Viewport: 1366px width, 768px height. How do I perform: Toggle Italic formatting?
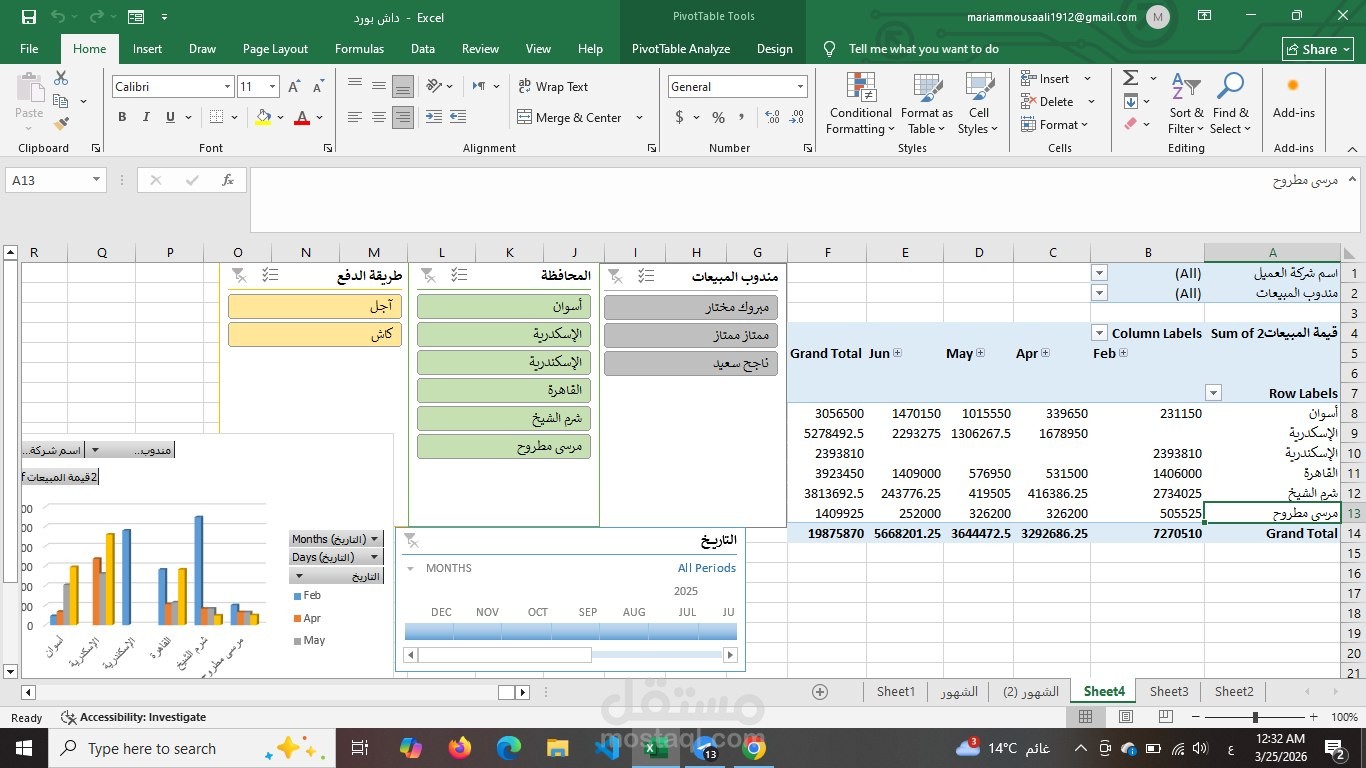point(146,117)
